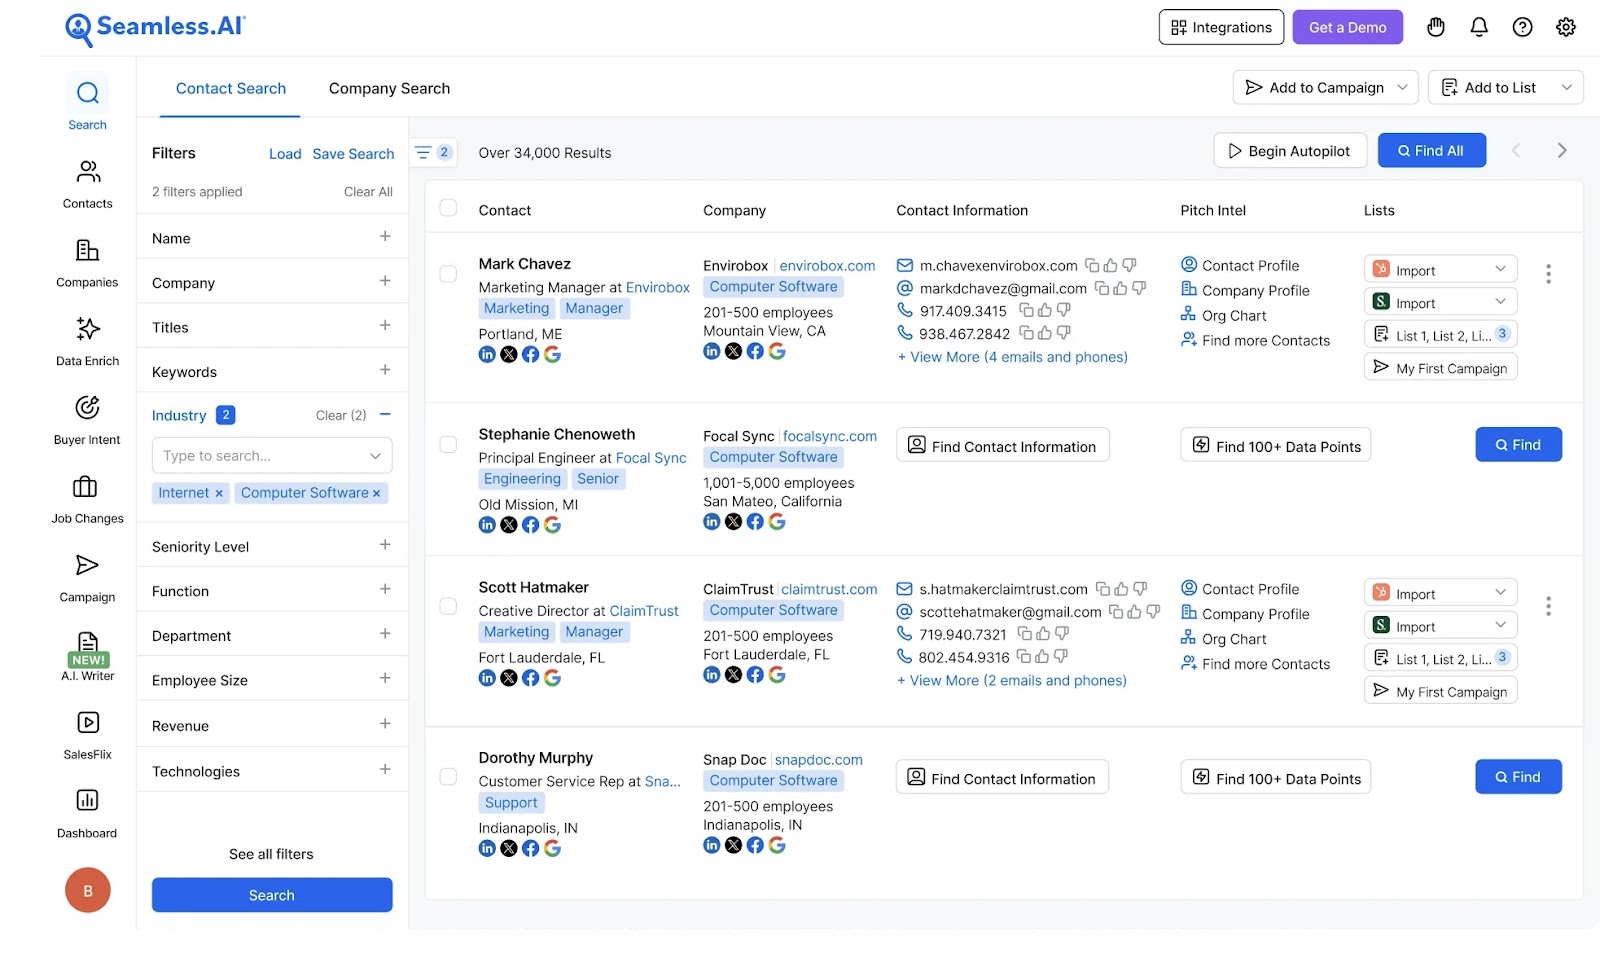Viewport: 1600px width, 967px height.
Task: Open Companies in the sidebar
Action: click(87, 262)
